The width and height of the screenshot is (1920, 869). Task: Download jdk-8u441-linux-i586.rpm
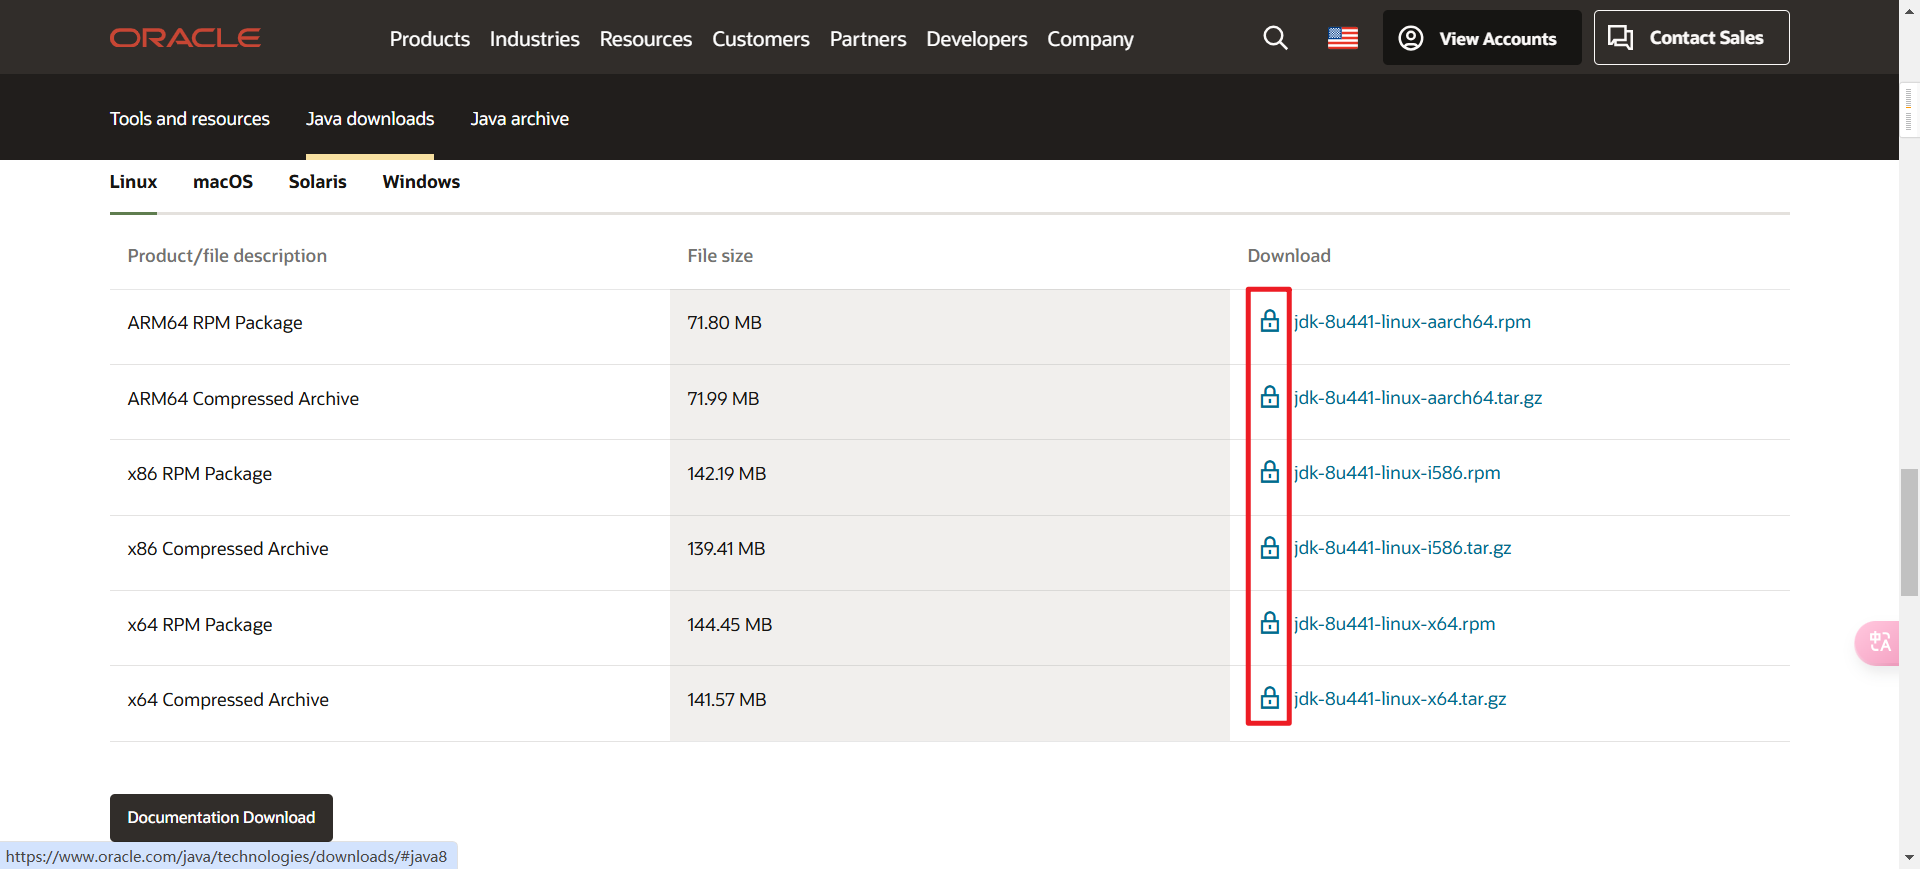pos(1397,473)
